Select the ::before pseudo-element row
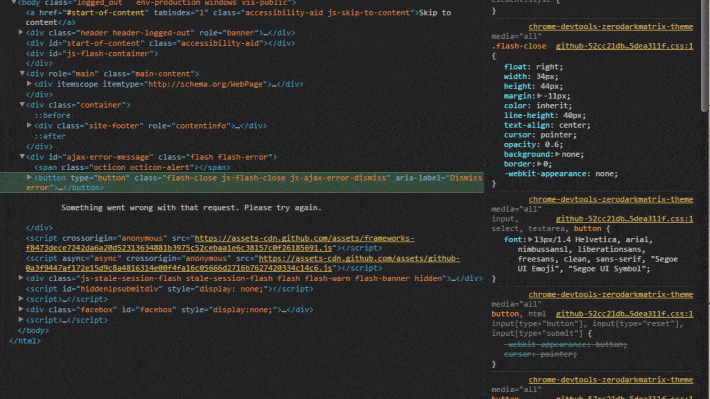This screenshot has width=710, height=399. tap(53, 115)
